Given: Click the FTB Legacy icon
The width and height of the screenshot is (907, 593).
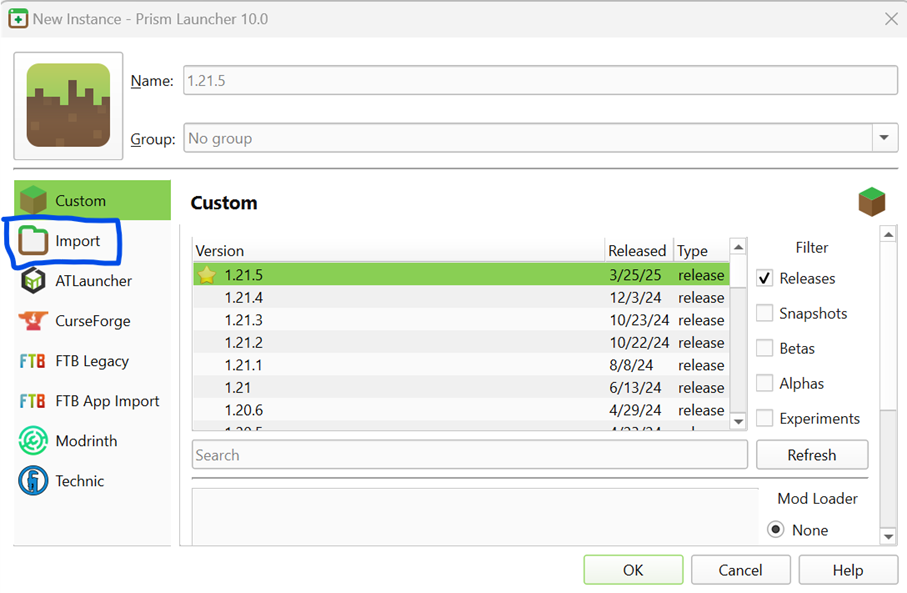Looking at the screenshot, I should pyautogui.click(x=33, y=361).
